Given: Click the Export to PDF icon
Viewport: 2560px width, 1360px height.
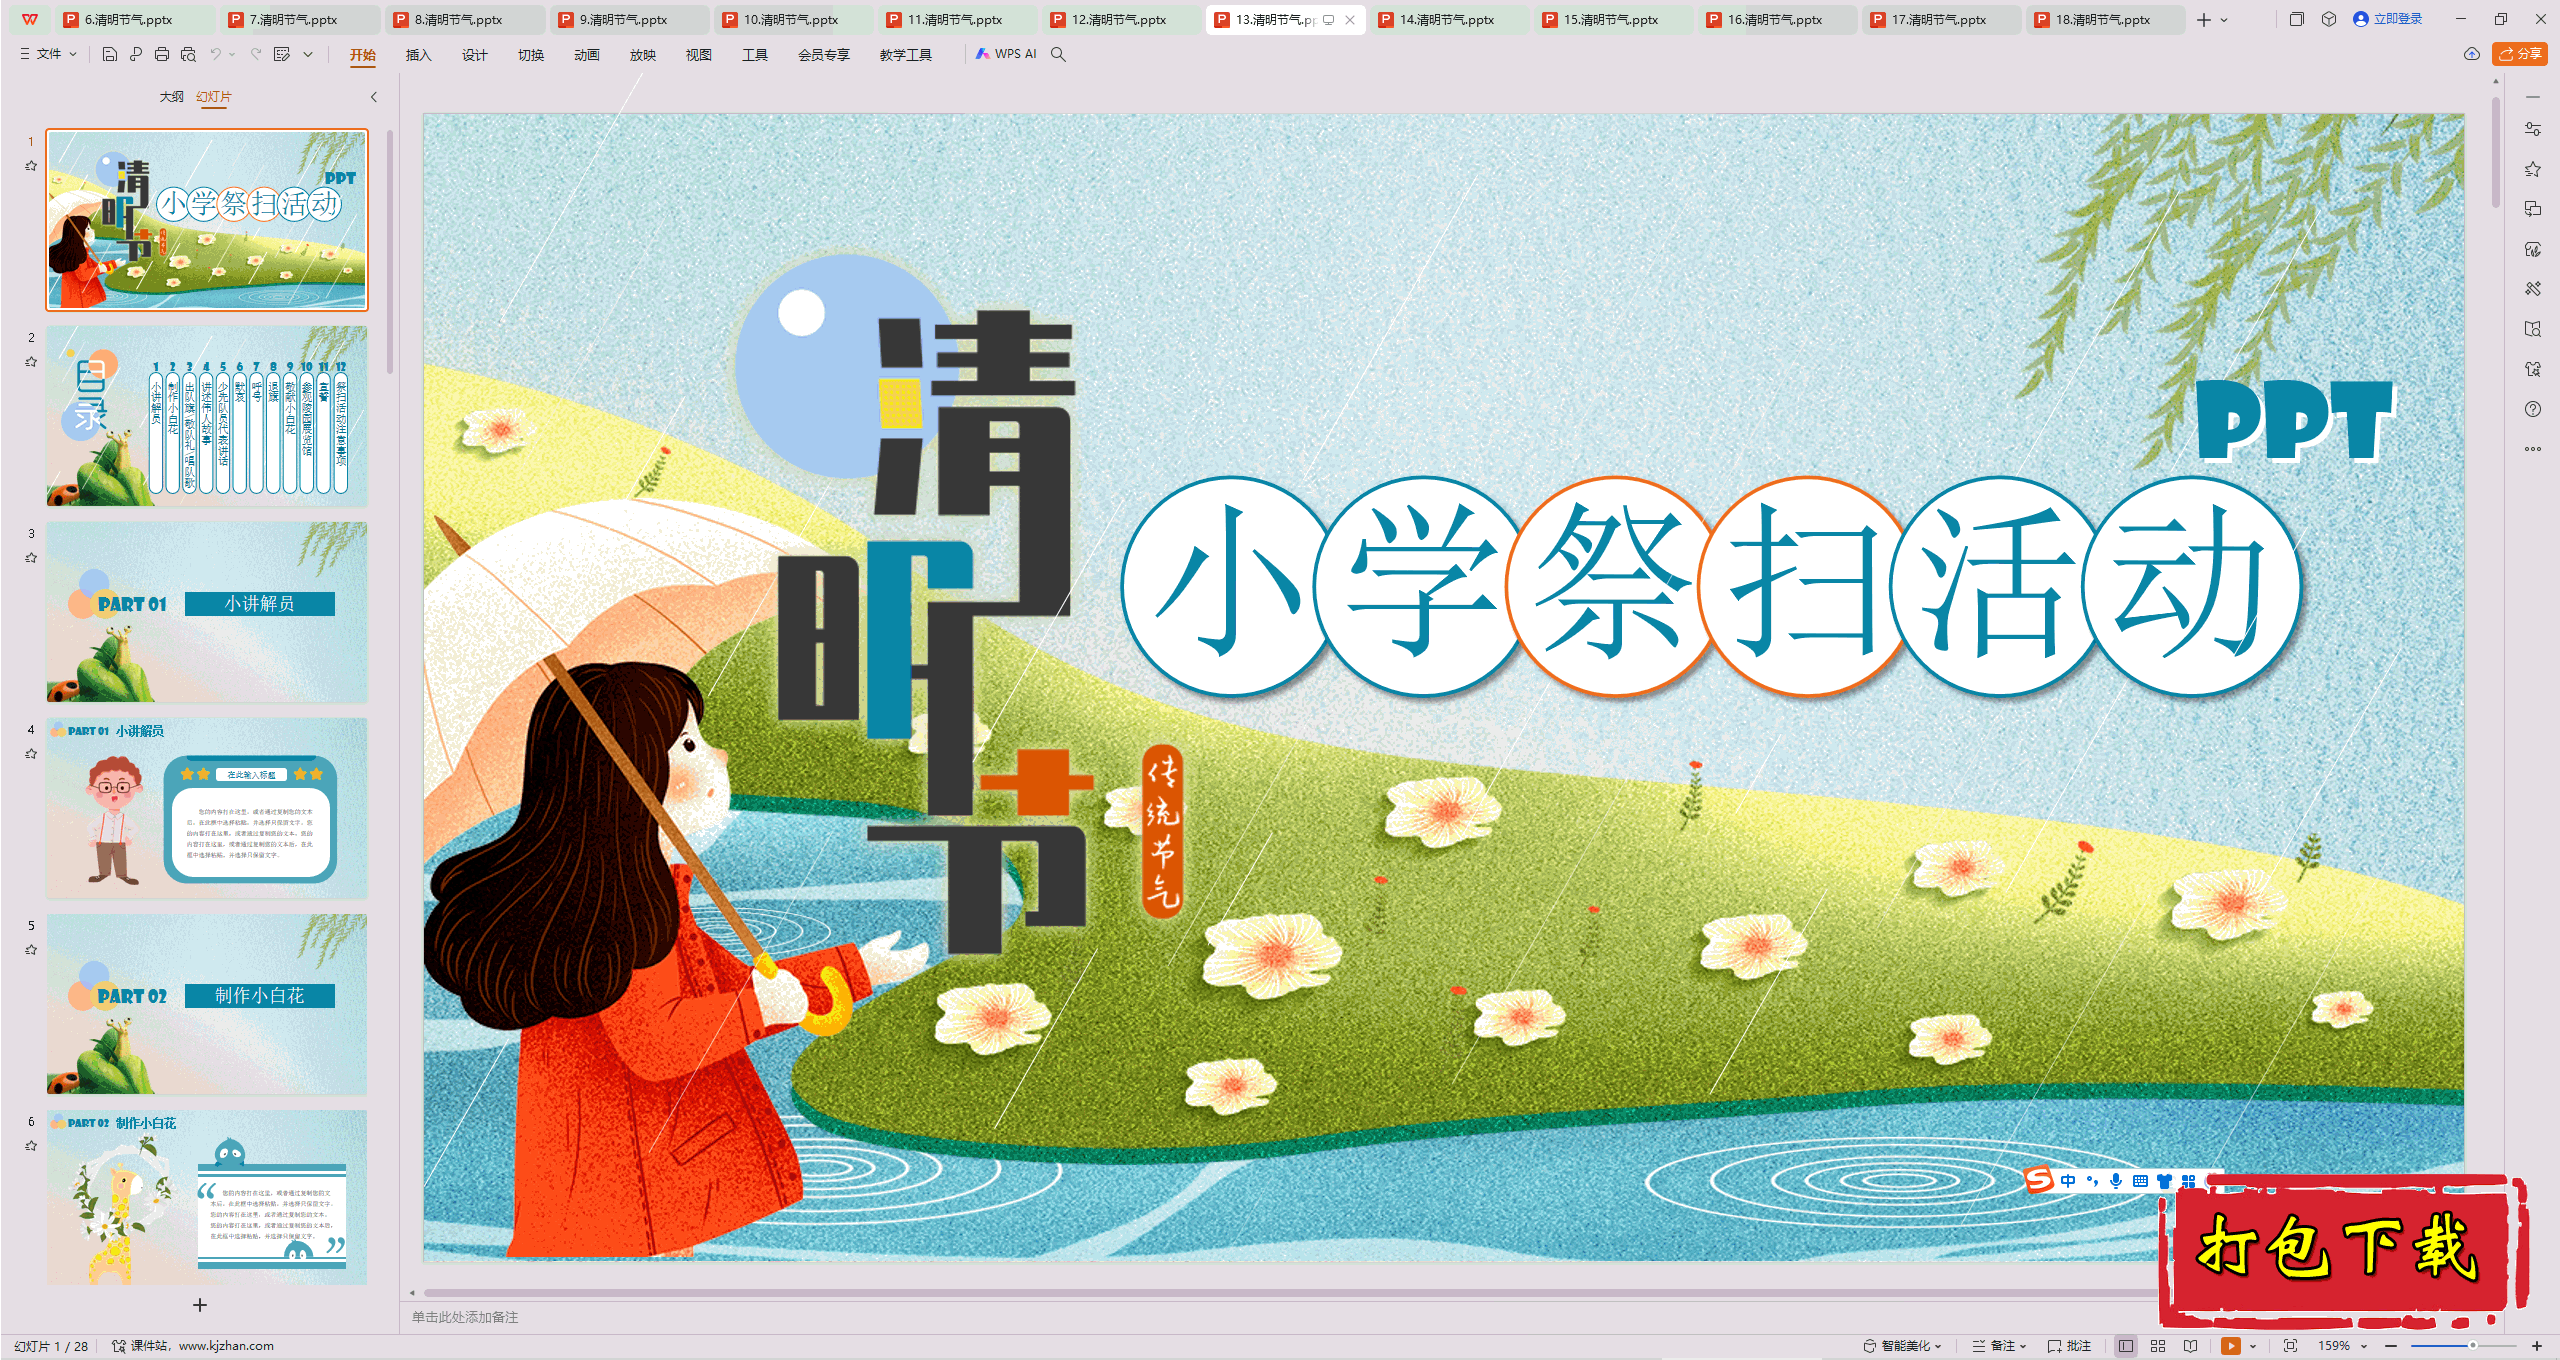Looking at the screenshot, I should (136, 54).
